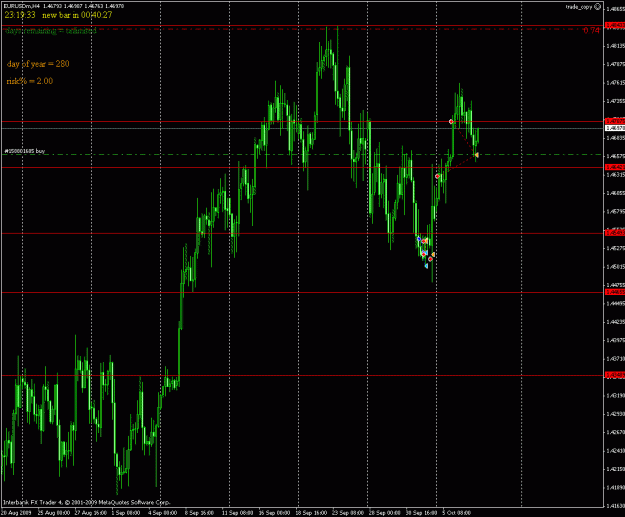Click the 'days remaining = unlimited' text
Image resolution: width=625 pixels, height=517 pixels.
pyautogui.click(x=51, y=31)
